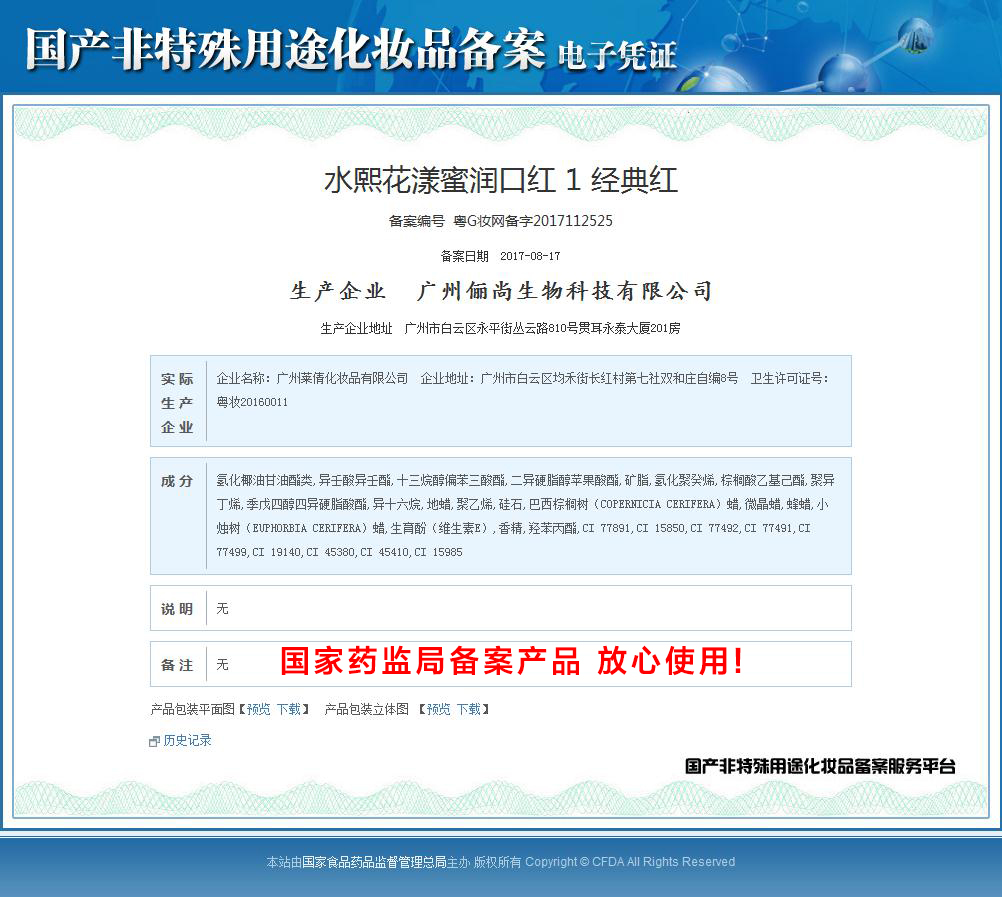Image resolution: width=1002 pixels, height=897 pixels.
Task: Open 下载 link for 产品包装立体图
Action: pyautogui.click(x=468, y=709)
